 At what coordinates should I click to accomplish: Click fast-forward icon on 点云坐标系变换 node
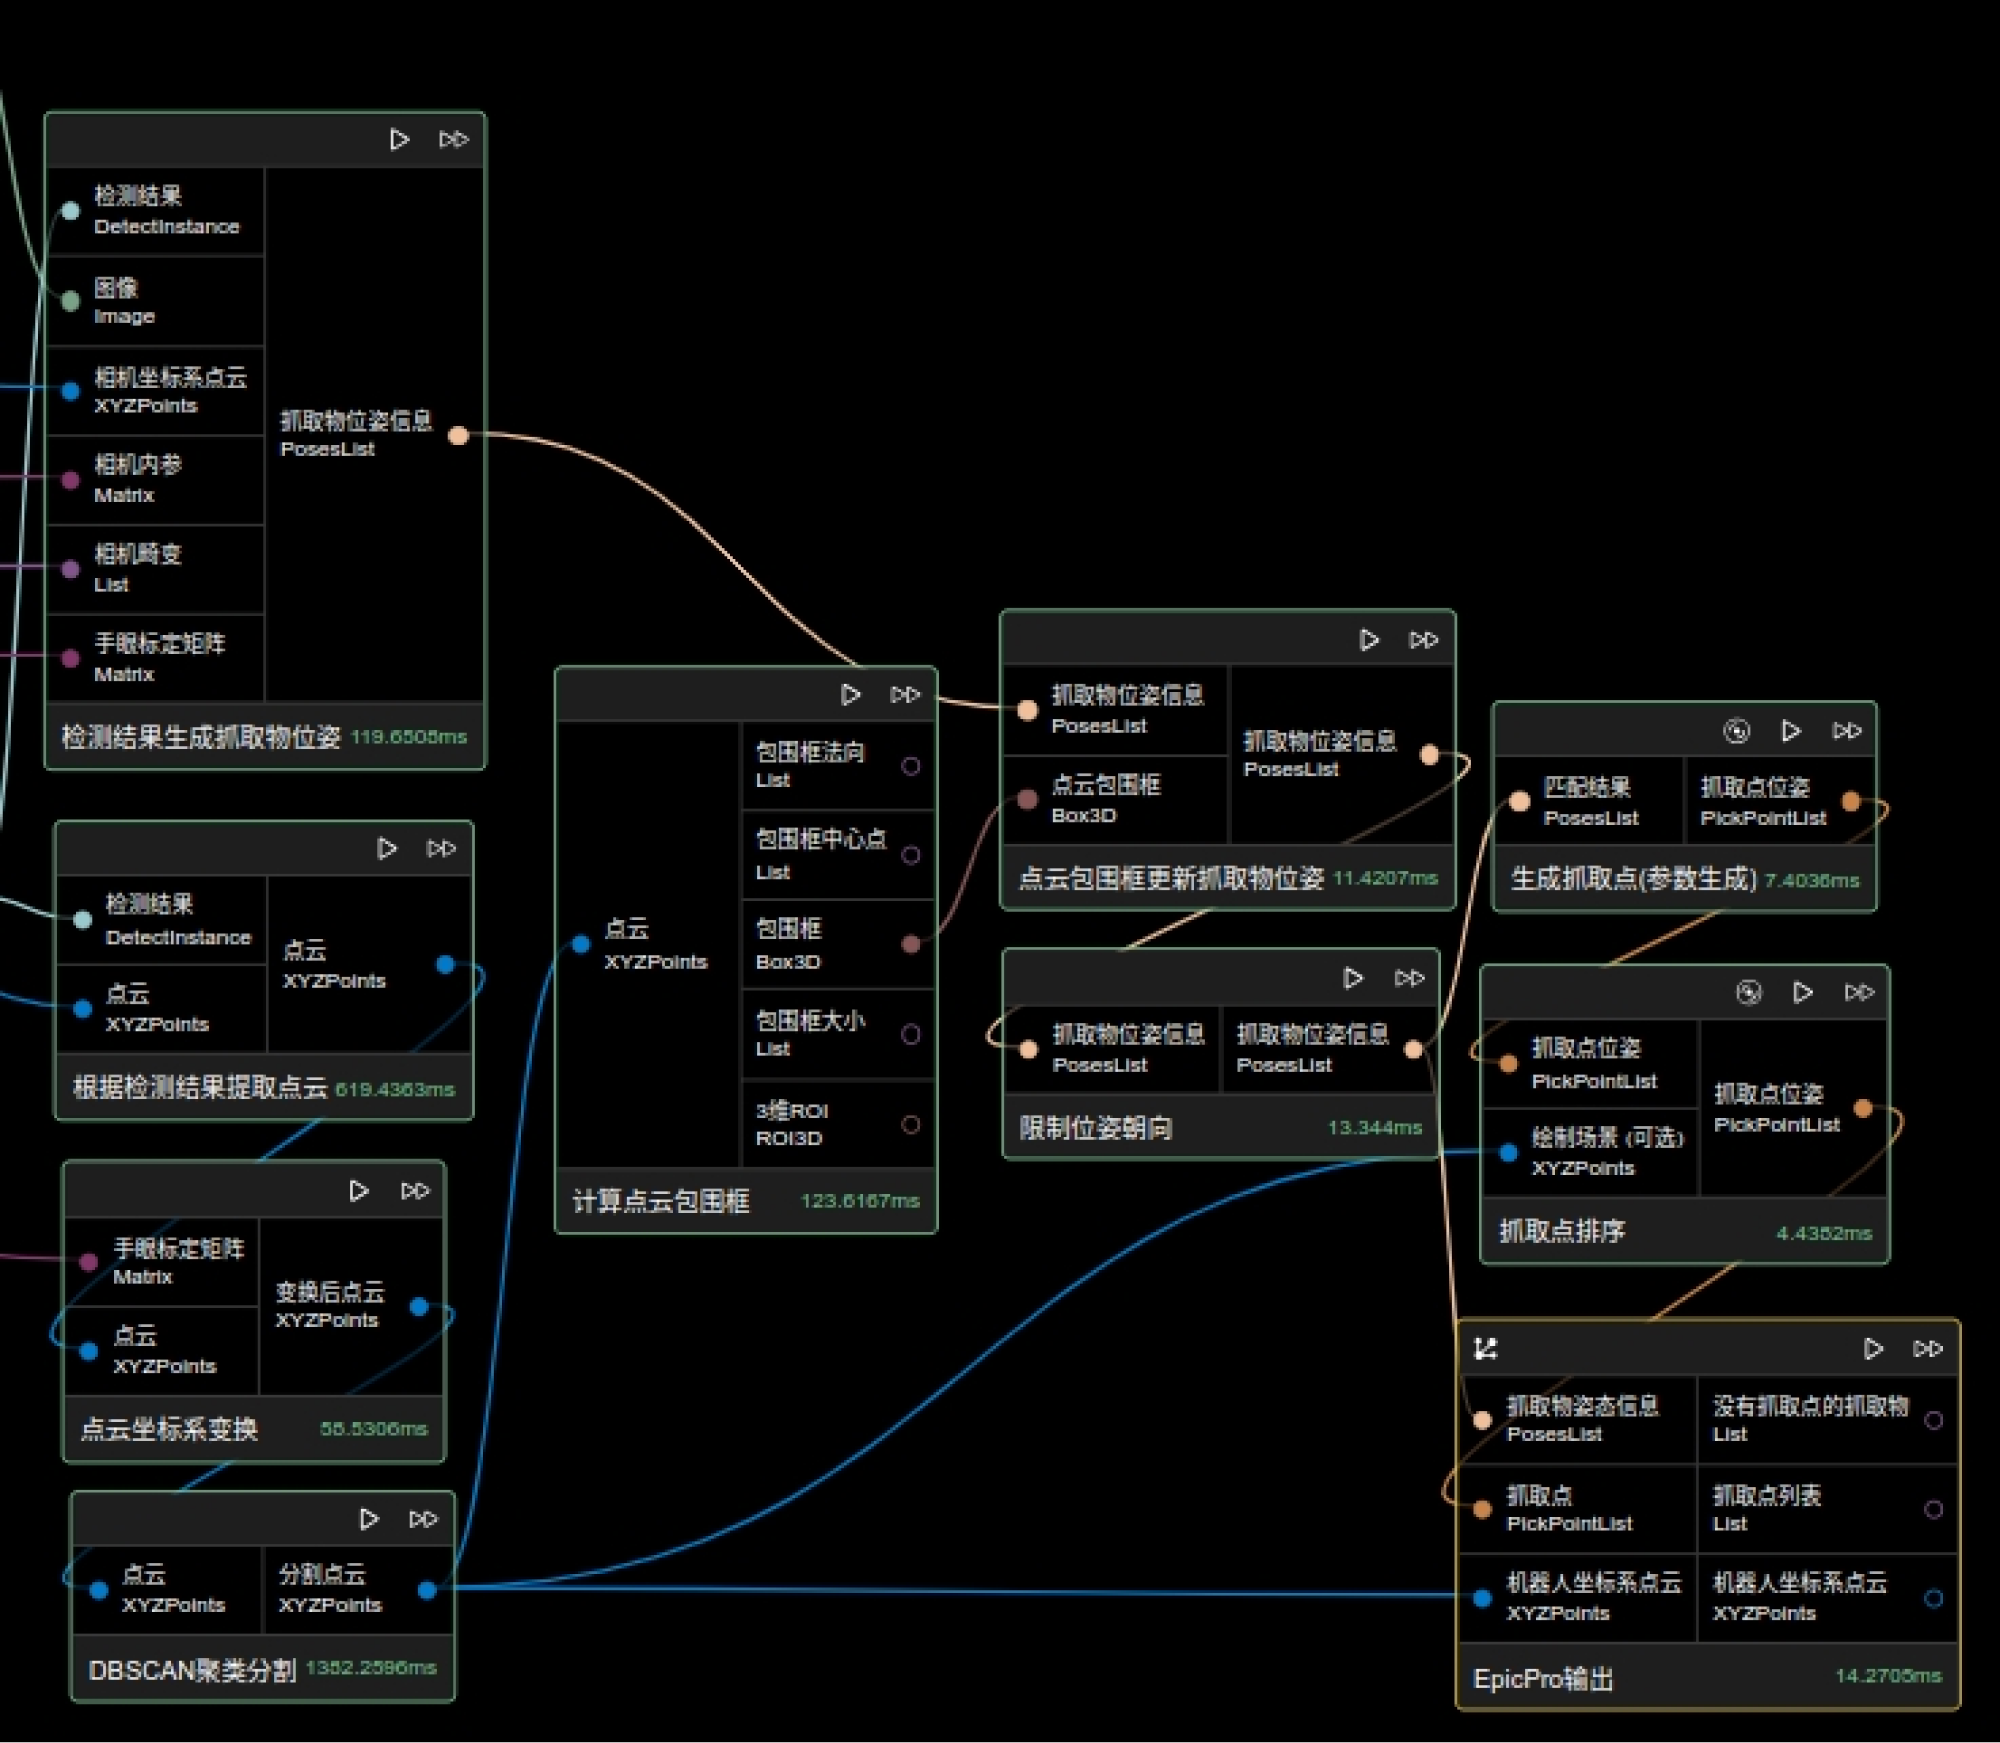click(415, 1191)
